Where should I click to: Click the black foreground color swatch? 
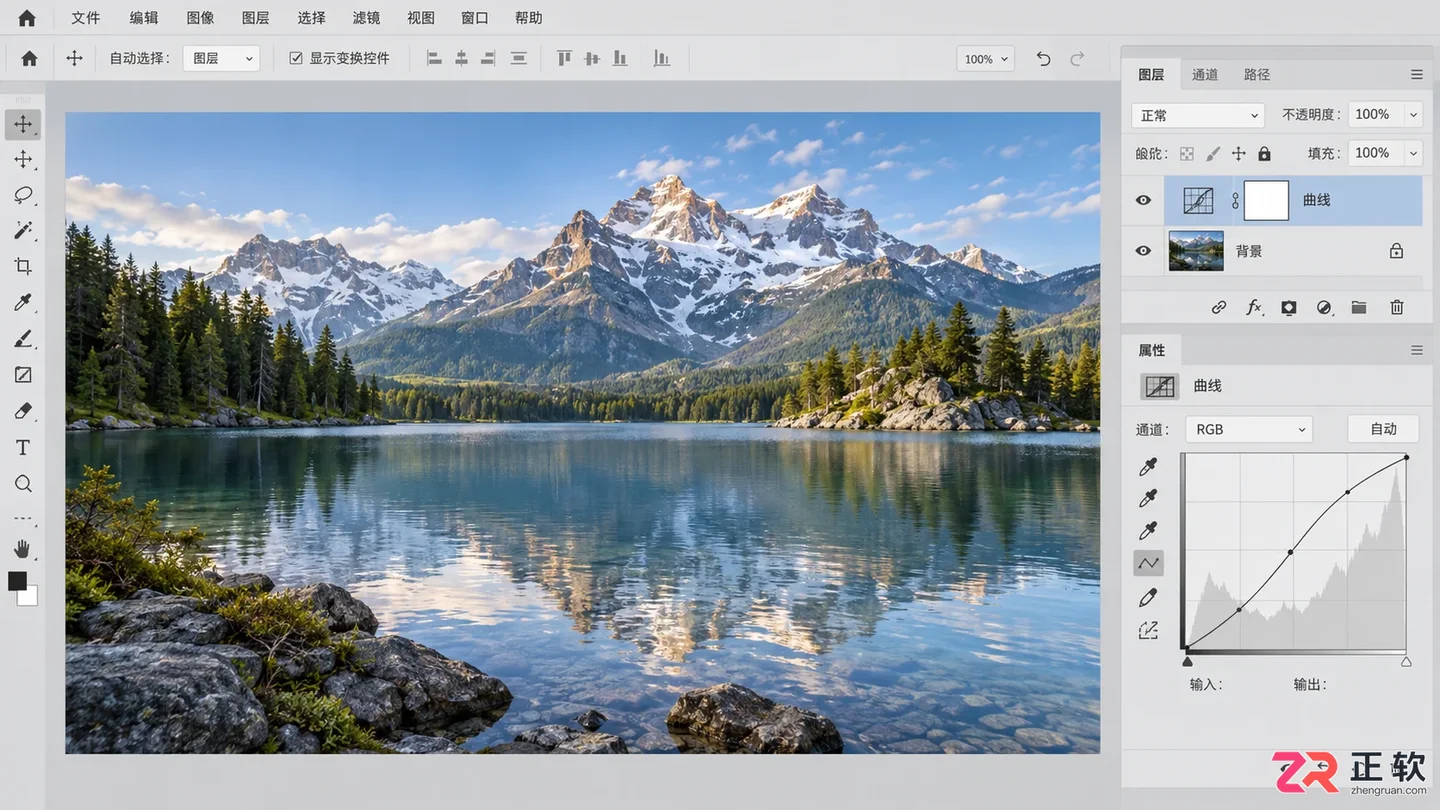coord(17,581)
